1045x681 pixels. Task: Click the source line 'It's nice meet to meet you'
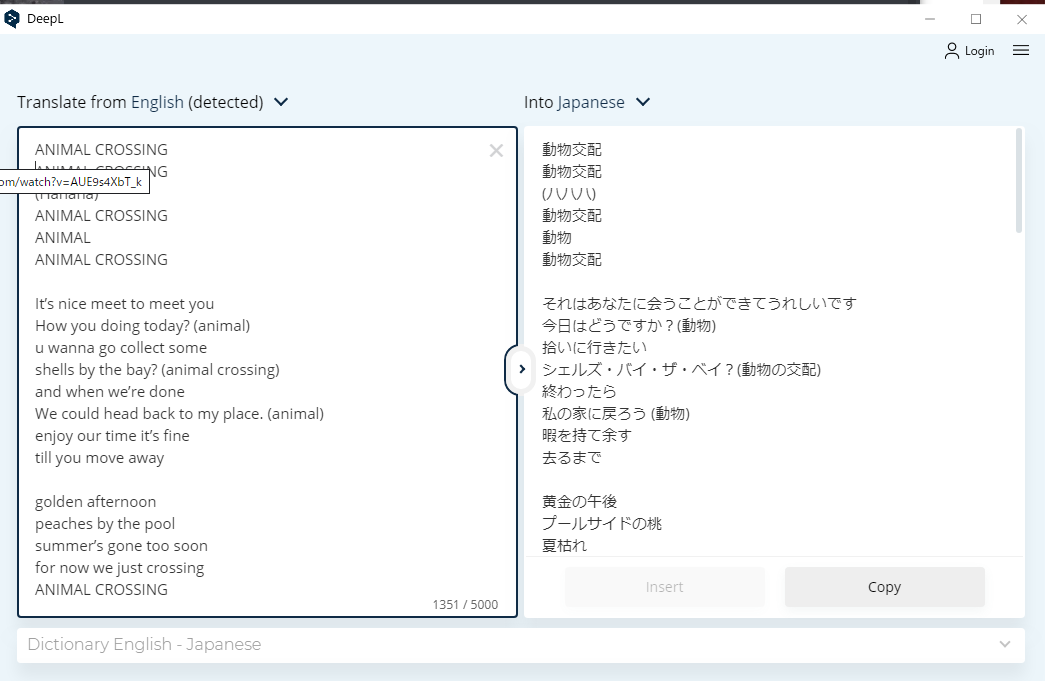coord(125,304)
